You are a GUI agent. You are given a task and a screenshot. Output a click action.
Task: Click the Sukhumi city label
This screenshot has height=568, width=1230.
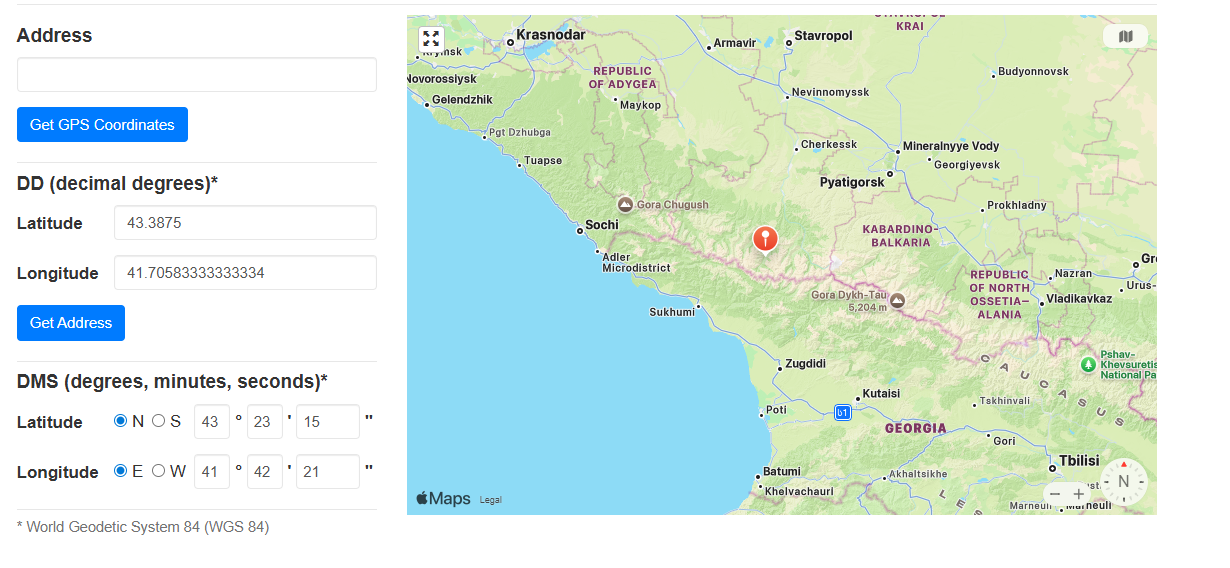point(672,312)
